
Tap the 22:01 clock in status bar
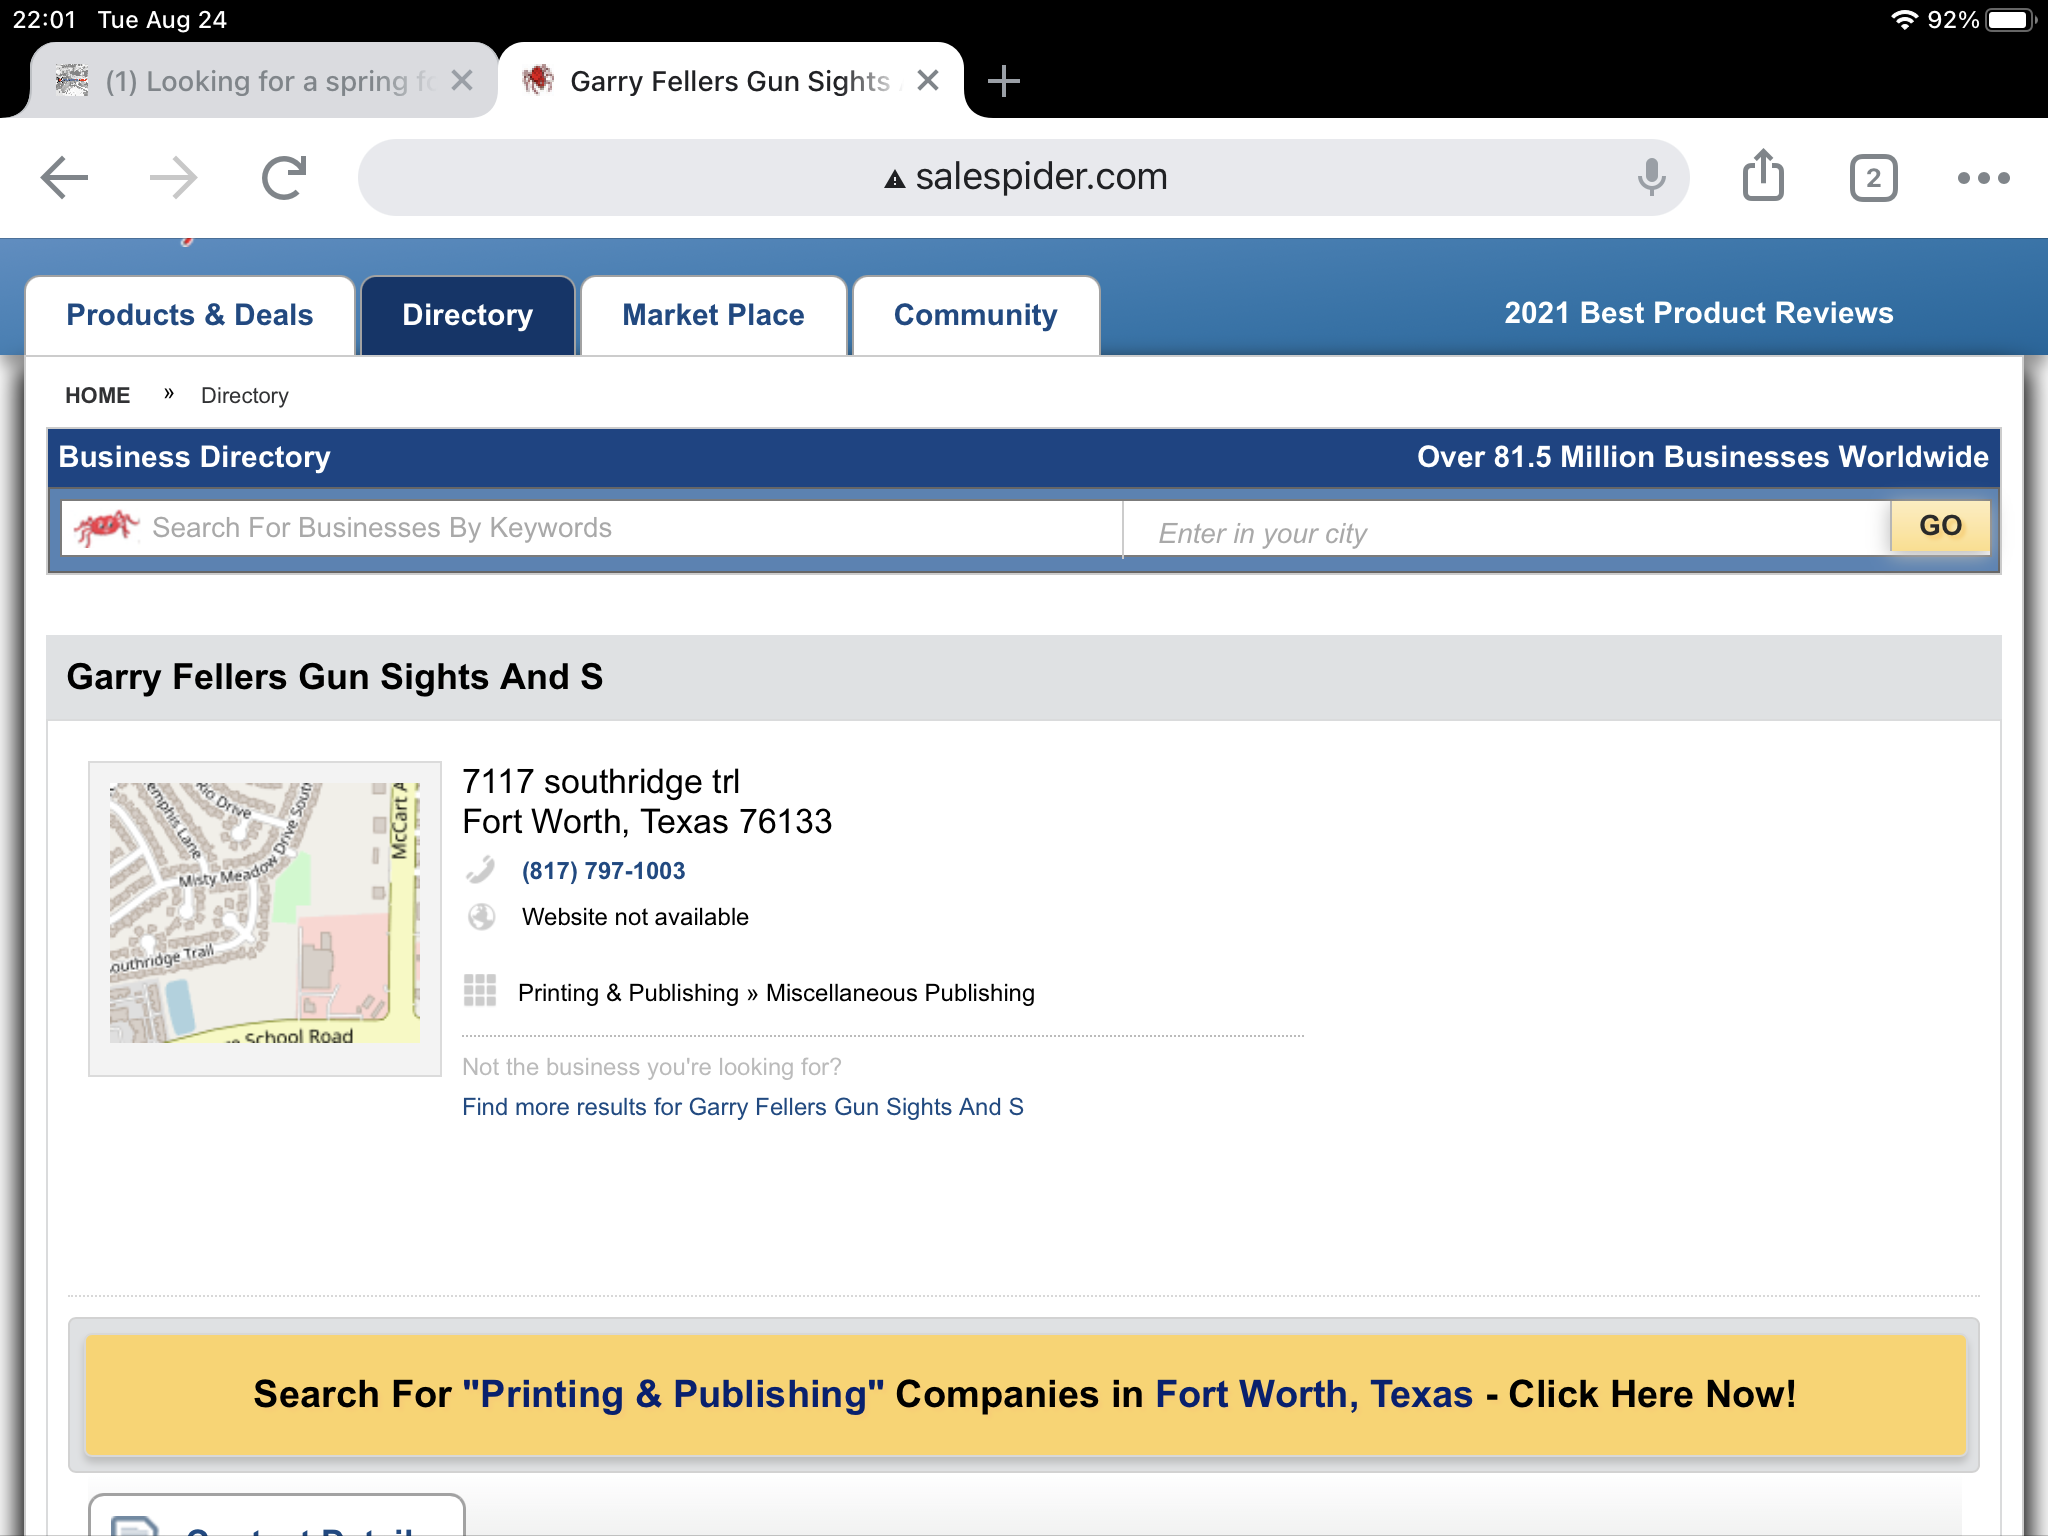(x=44, y=20)
